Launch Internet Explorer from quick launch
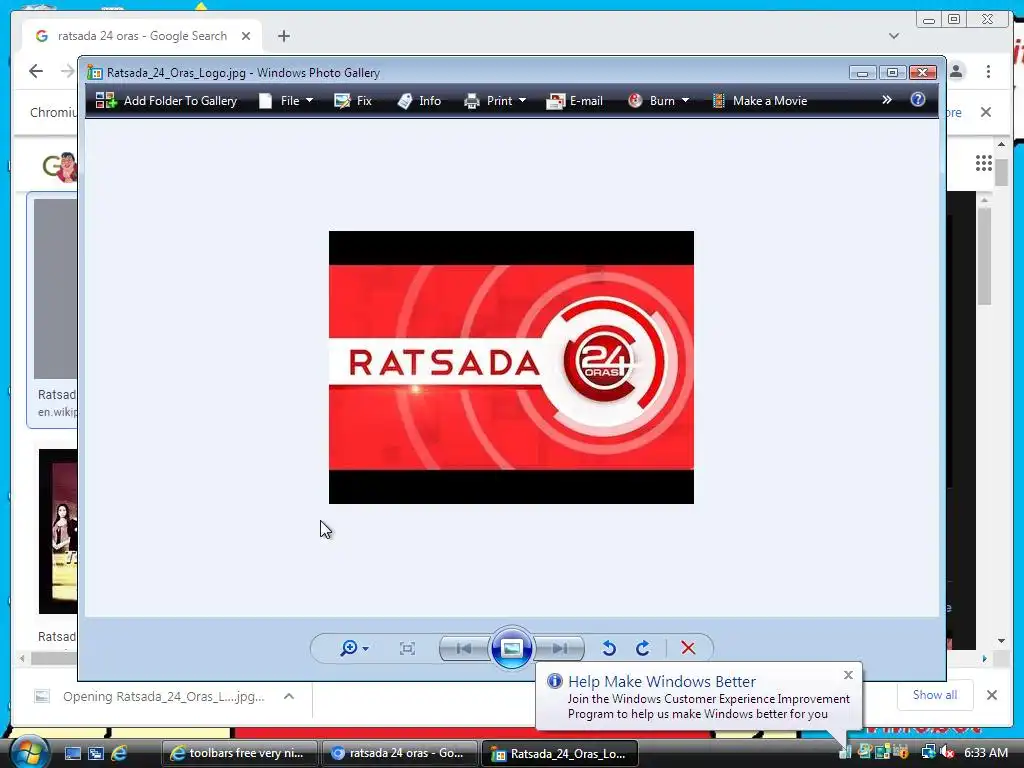This screenshot has height=768, width=1024. click(120, 754)
